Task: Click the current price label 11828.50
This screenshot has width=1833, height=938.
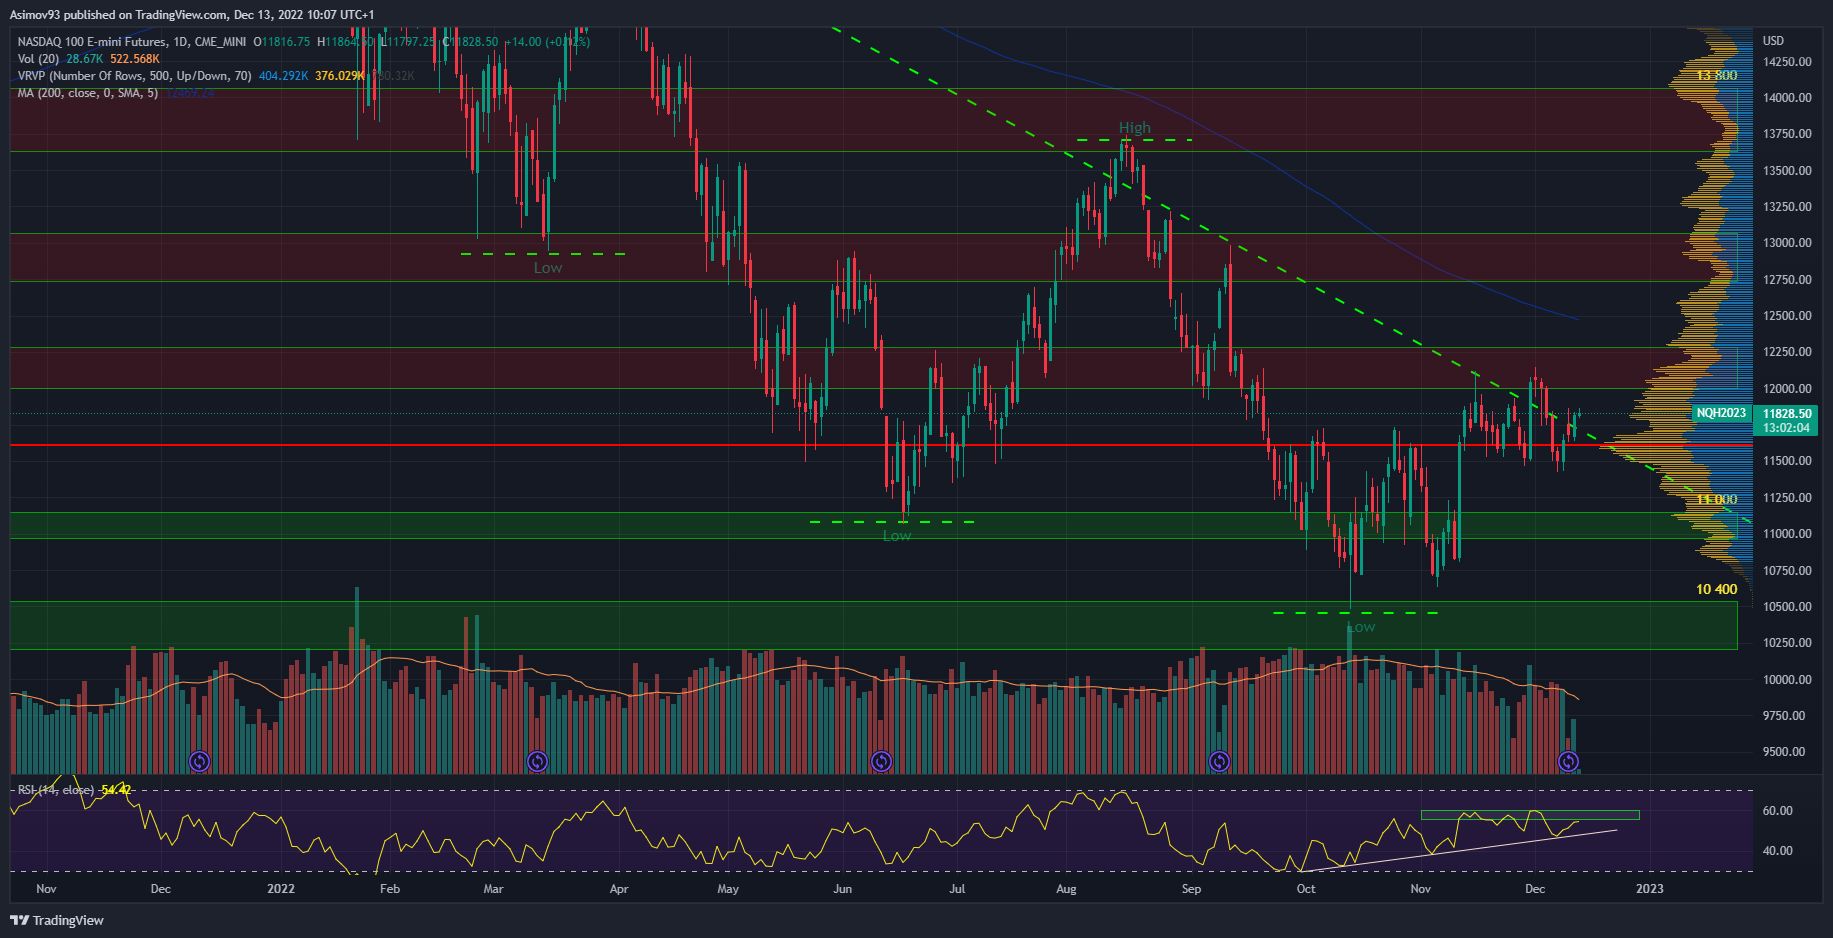Action: click(x=1787, y=413)
